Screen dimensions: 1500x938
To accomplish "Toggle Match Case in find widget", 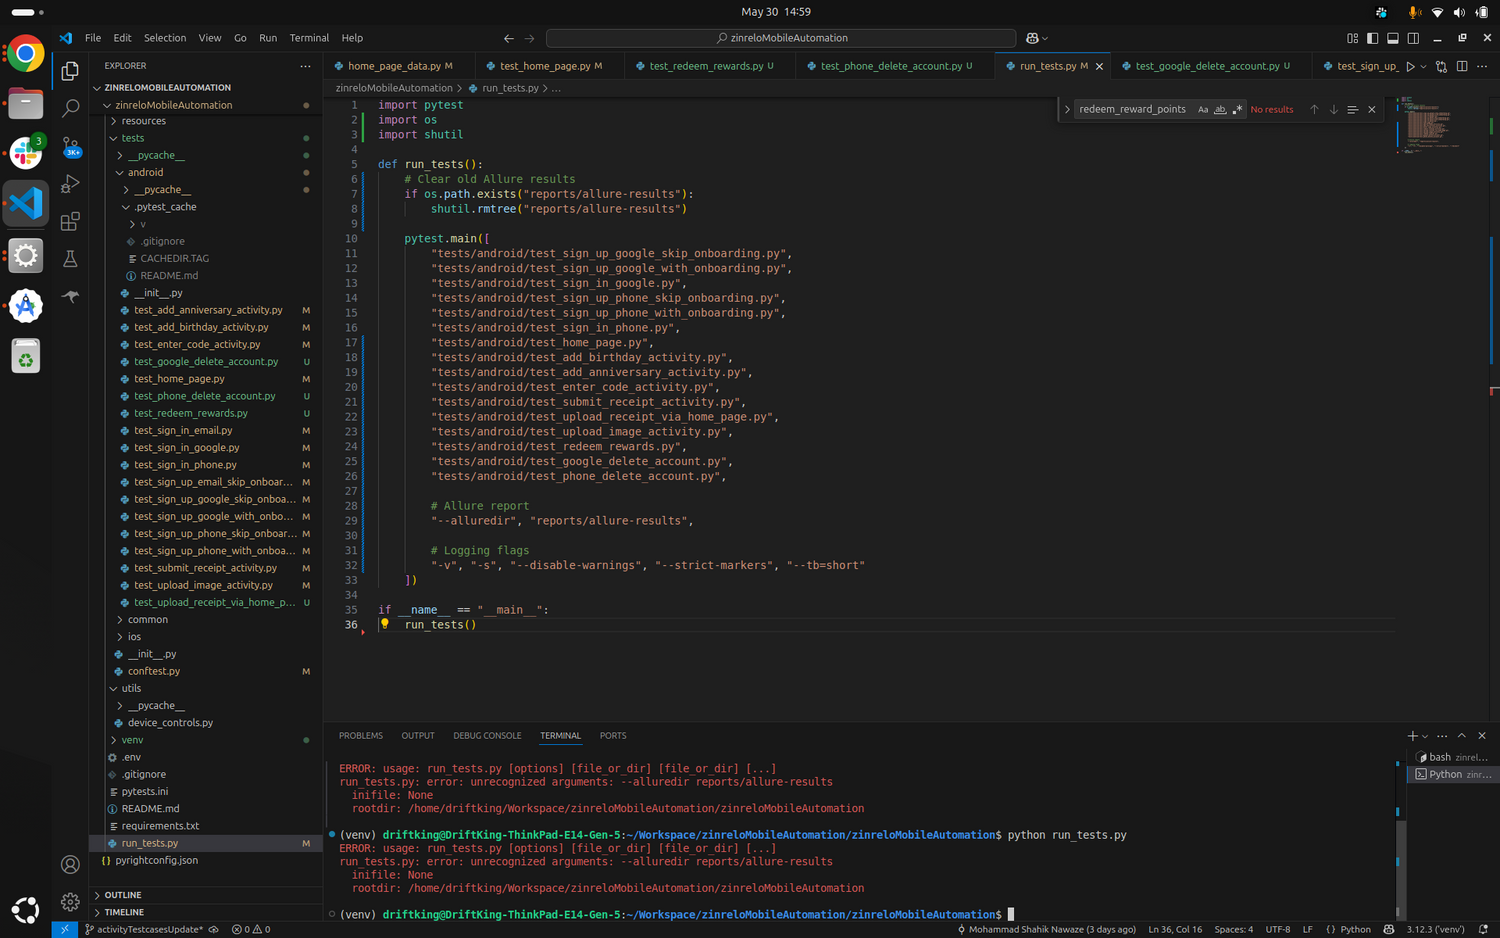I will coord(1203,110).
